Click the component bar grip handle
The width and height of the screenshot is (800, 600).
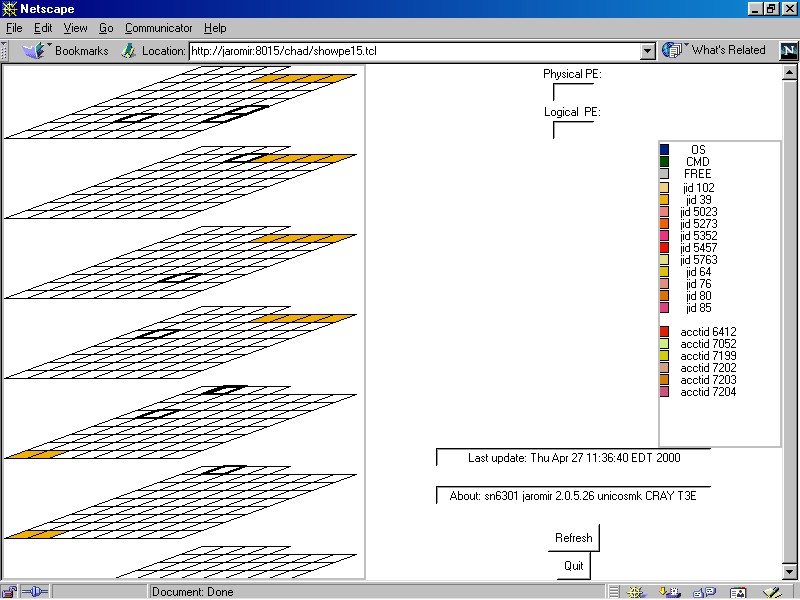coord(614,592)
